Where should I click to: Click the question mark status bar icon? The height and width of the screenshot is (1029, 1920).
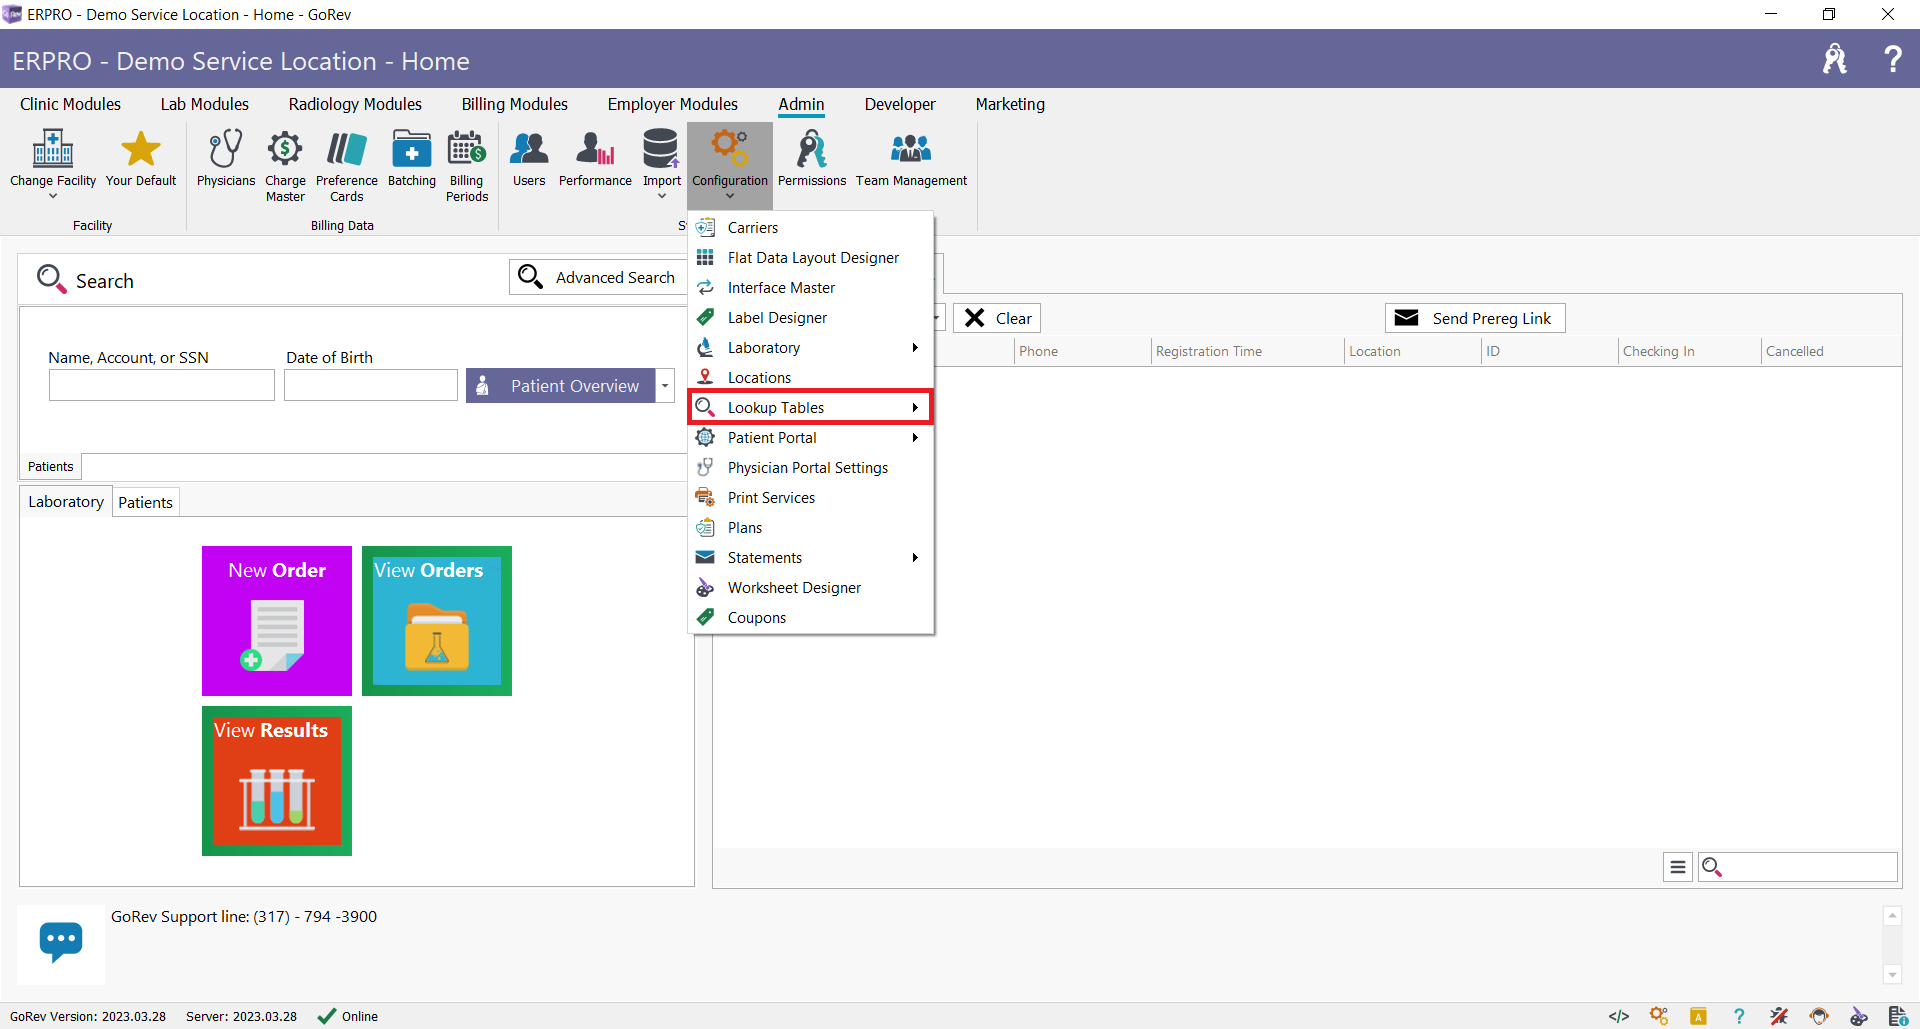pos(1739,1016)
